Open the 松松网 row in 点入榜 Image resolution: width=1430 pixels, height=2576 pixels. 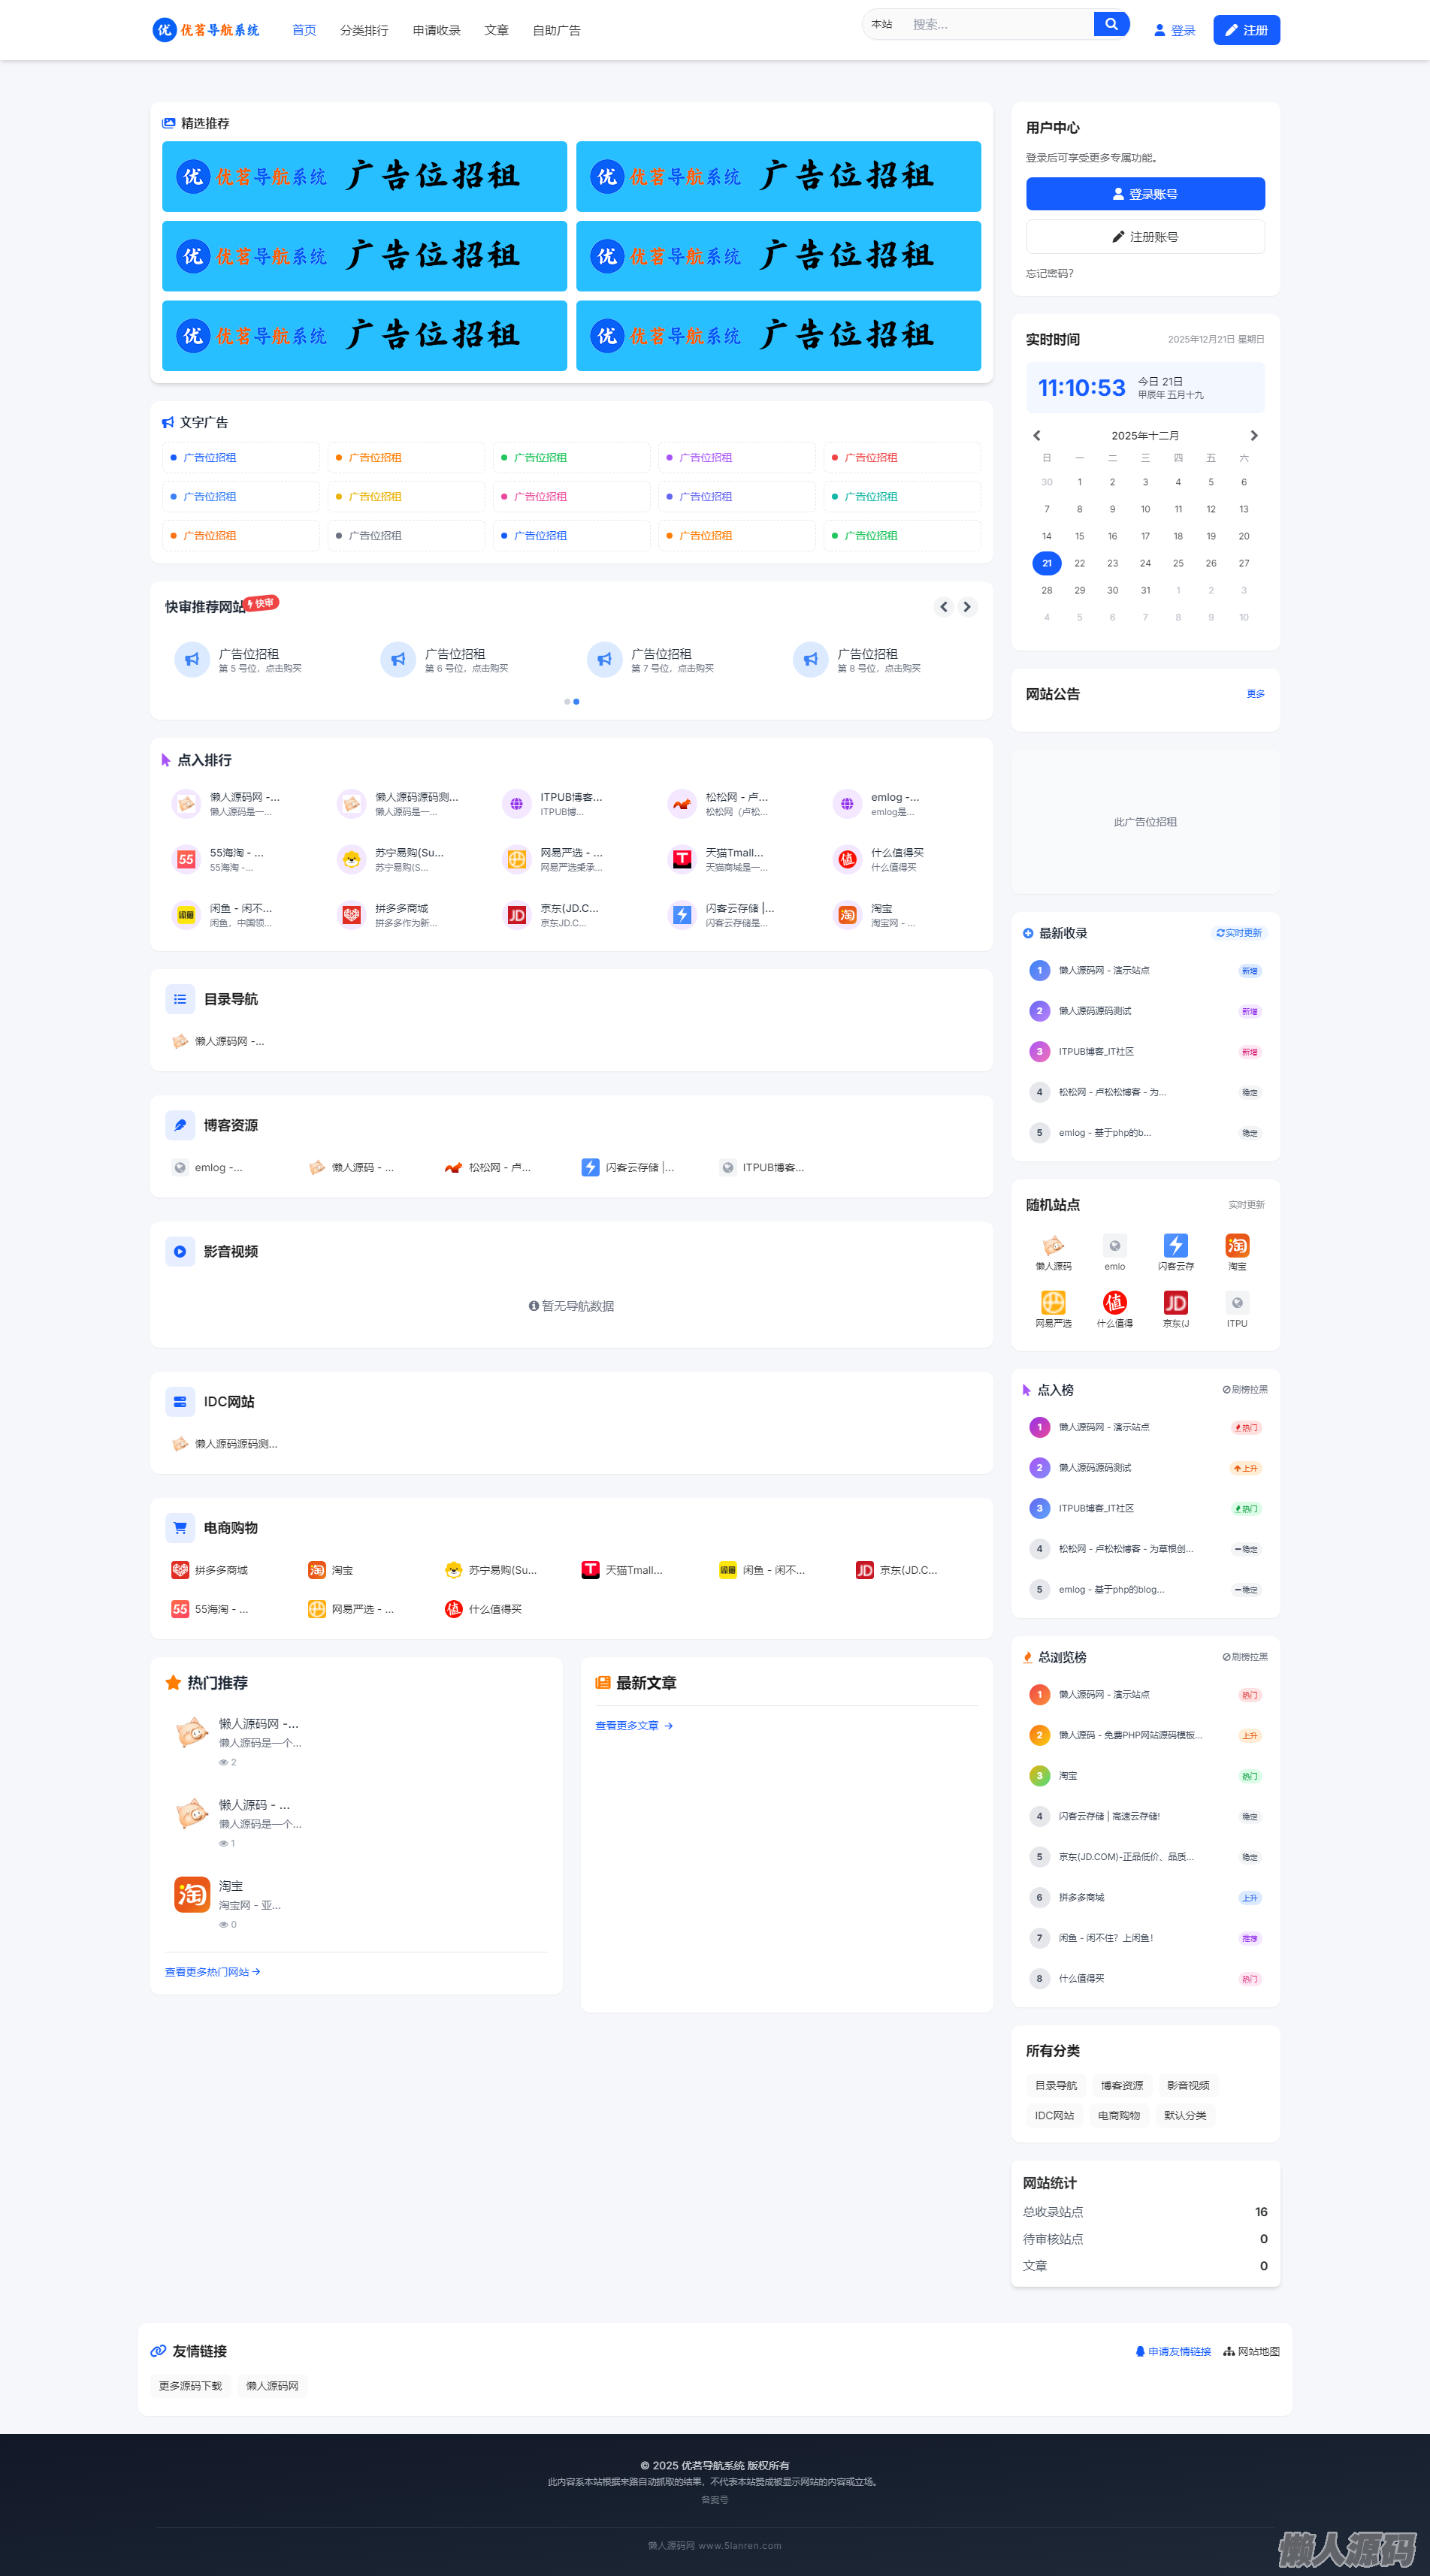(1145, 1548)
